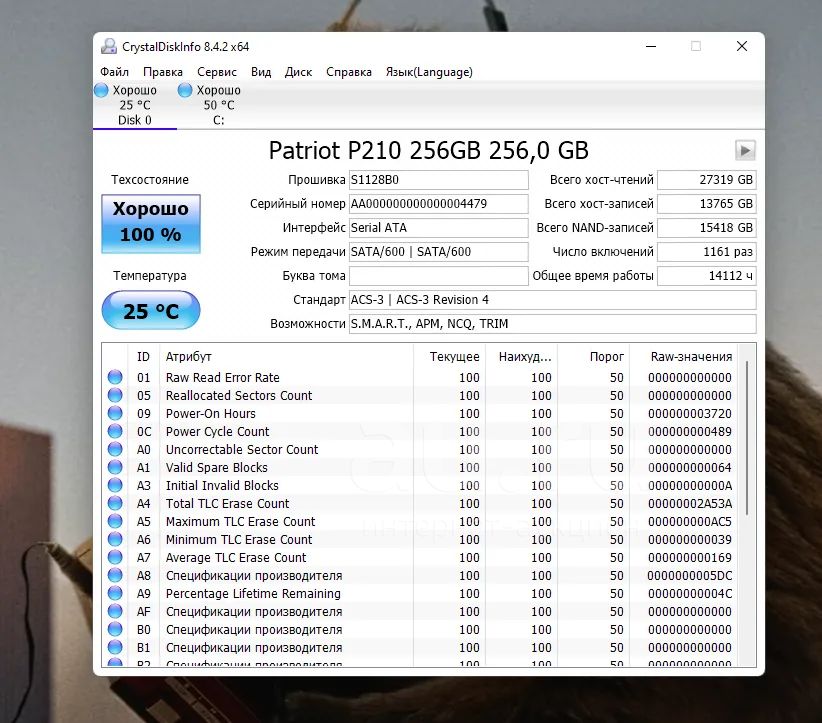822x723 pixels.
Task: Click the C: drive blue status orb
Action: 185,90
